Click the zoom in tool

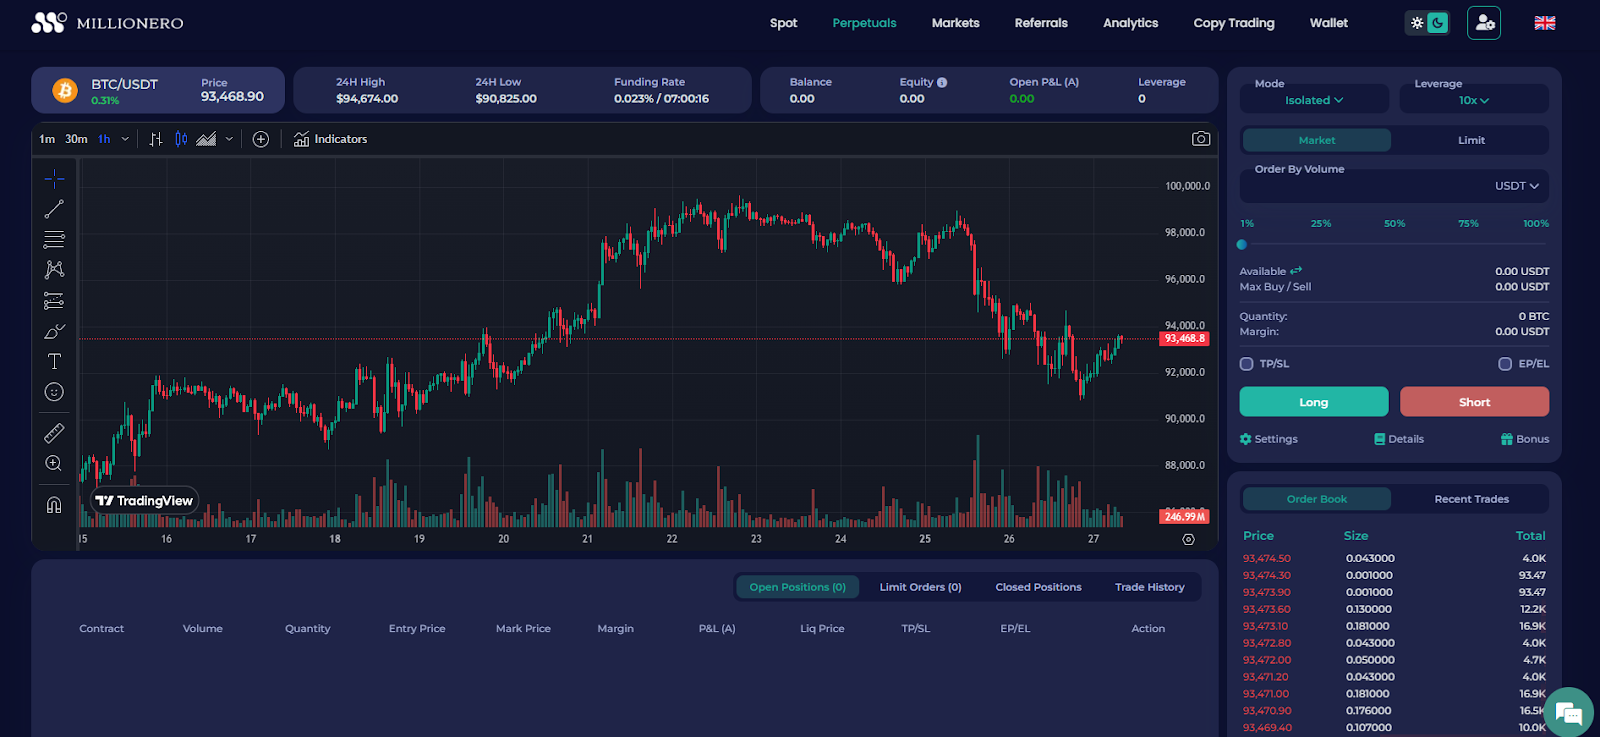[x=54, y=463]
